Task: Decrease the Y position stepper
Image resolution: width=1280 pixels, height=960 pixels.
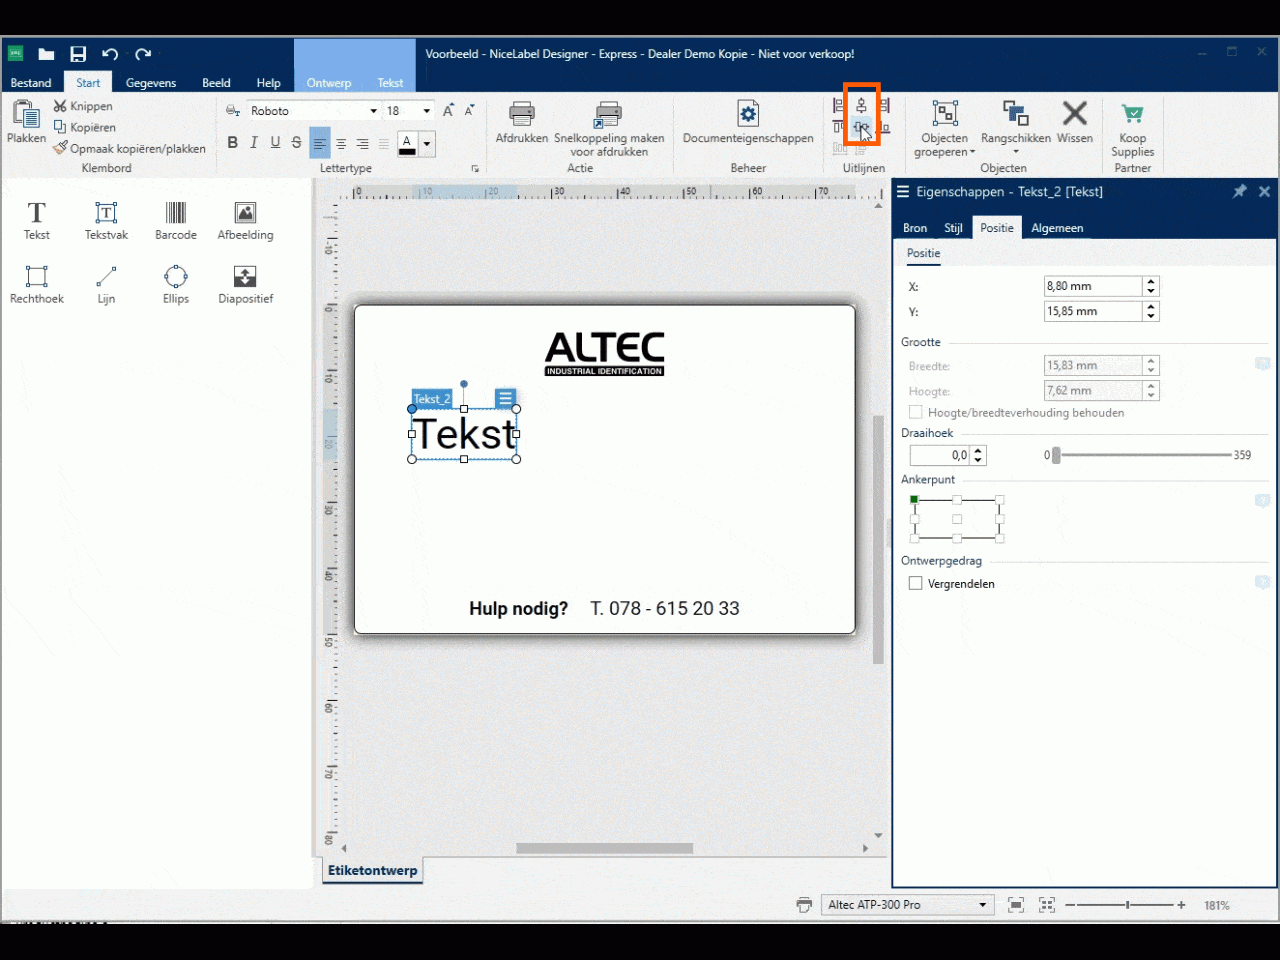Action: tap(1151, 316)
